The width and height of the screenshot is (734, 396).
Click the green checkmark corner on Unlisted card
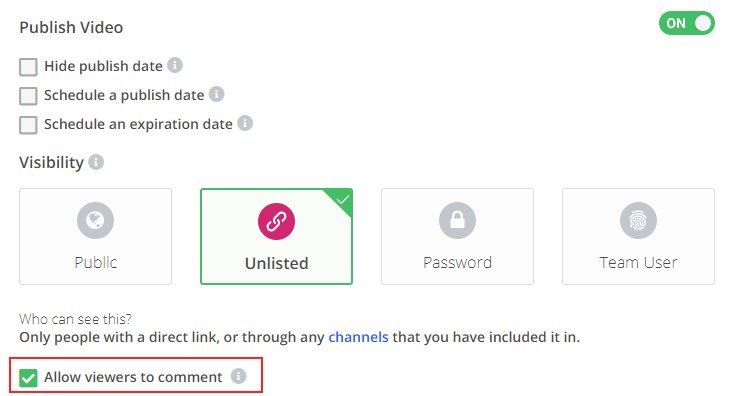coord(343,199)
